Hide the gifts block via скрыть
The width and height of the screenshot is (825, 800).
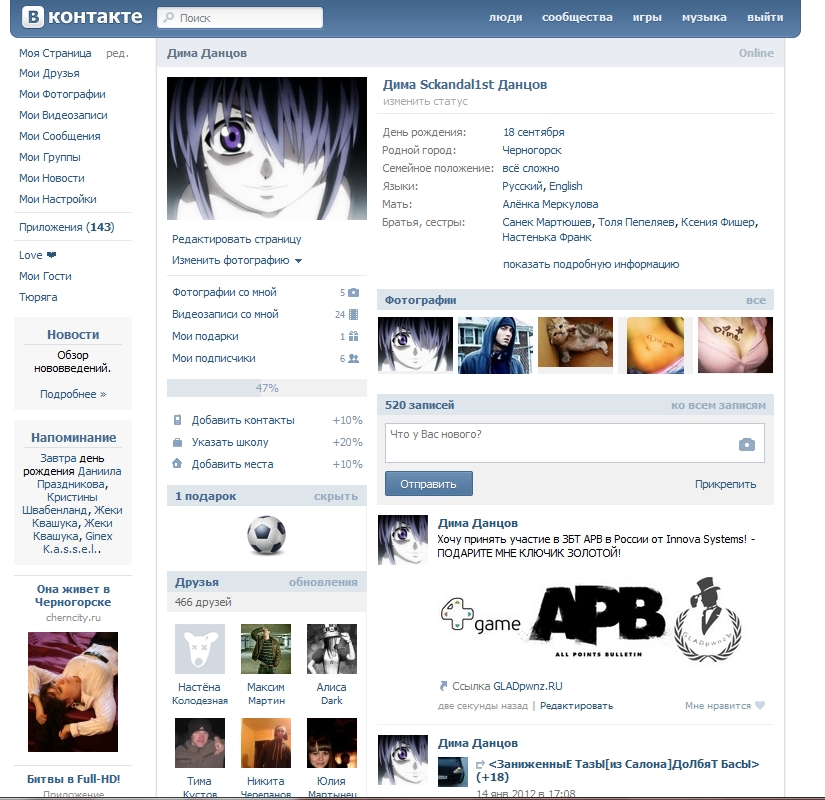point(336,496)
